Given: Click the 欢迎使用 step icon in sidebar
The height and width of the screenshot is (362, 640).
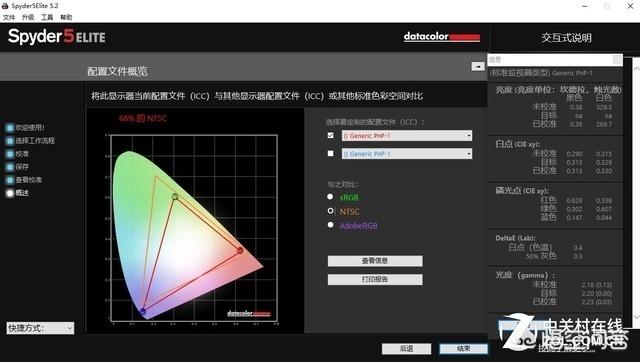Looking at the screenshot, I should tap(10, 128).
